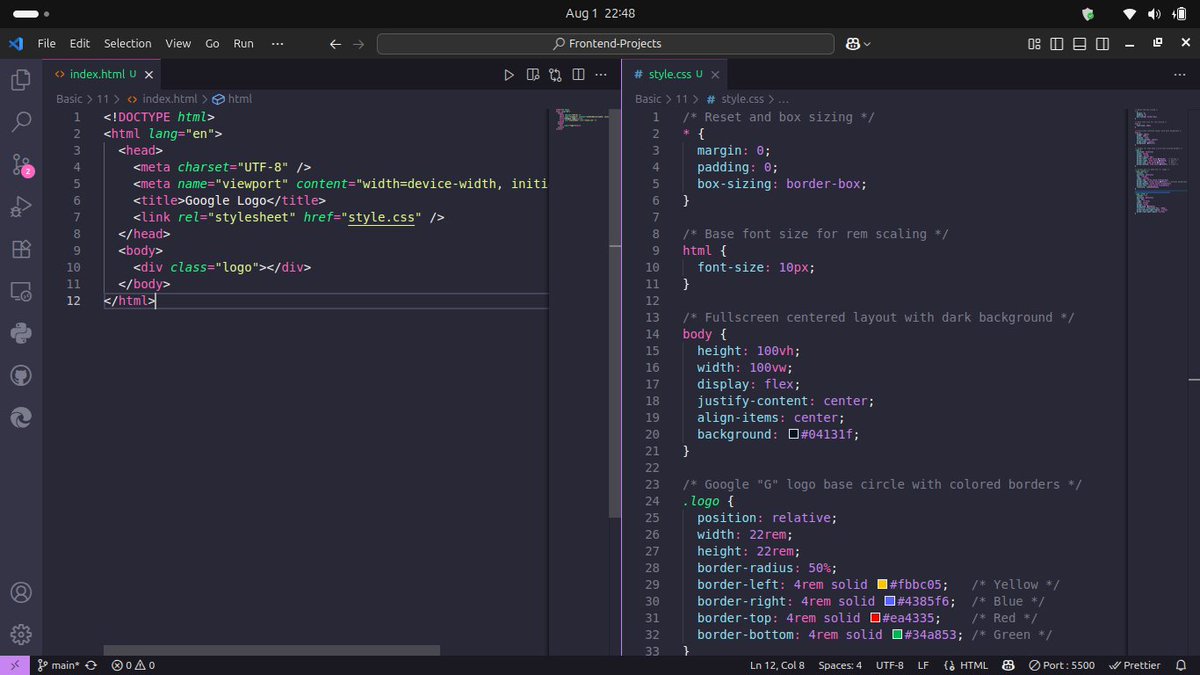Screen dimensions: 1200x675
Task: Click the Copilot status icon in status bar
Action: [x=1008, y=665]
